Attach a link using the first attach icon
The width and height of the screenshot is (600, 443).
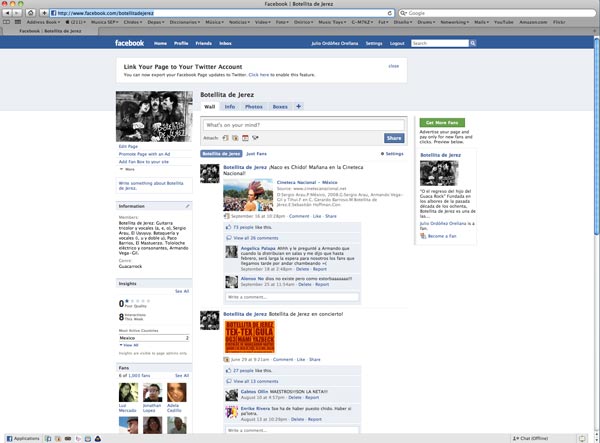(225, 138)
